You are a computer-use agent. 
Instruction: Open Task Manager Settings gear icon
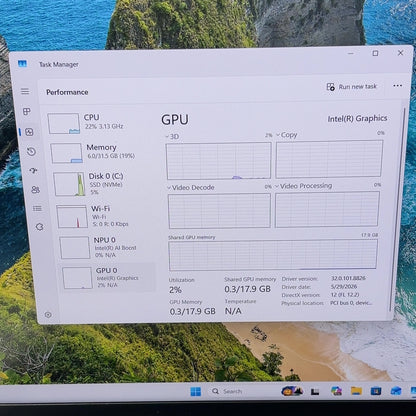[48, 315]
